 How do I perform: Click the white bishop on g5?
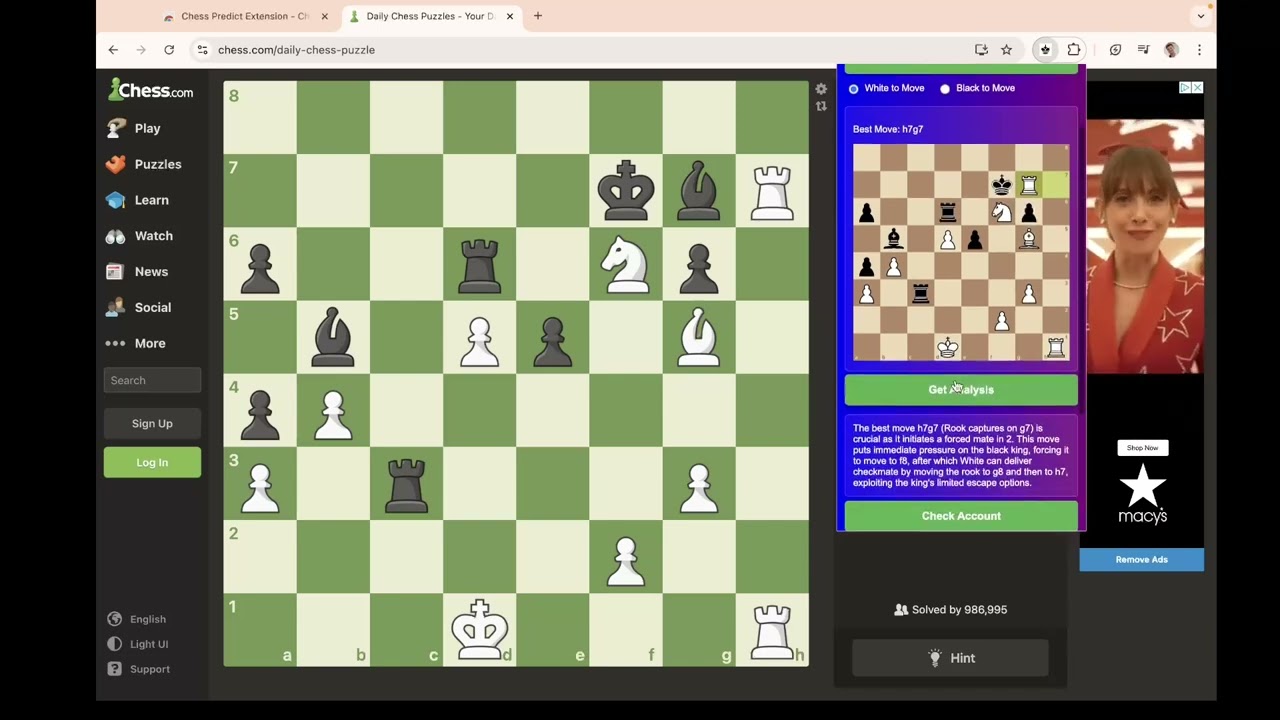click(x=699, y=337)
